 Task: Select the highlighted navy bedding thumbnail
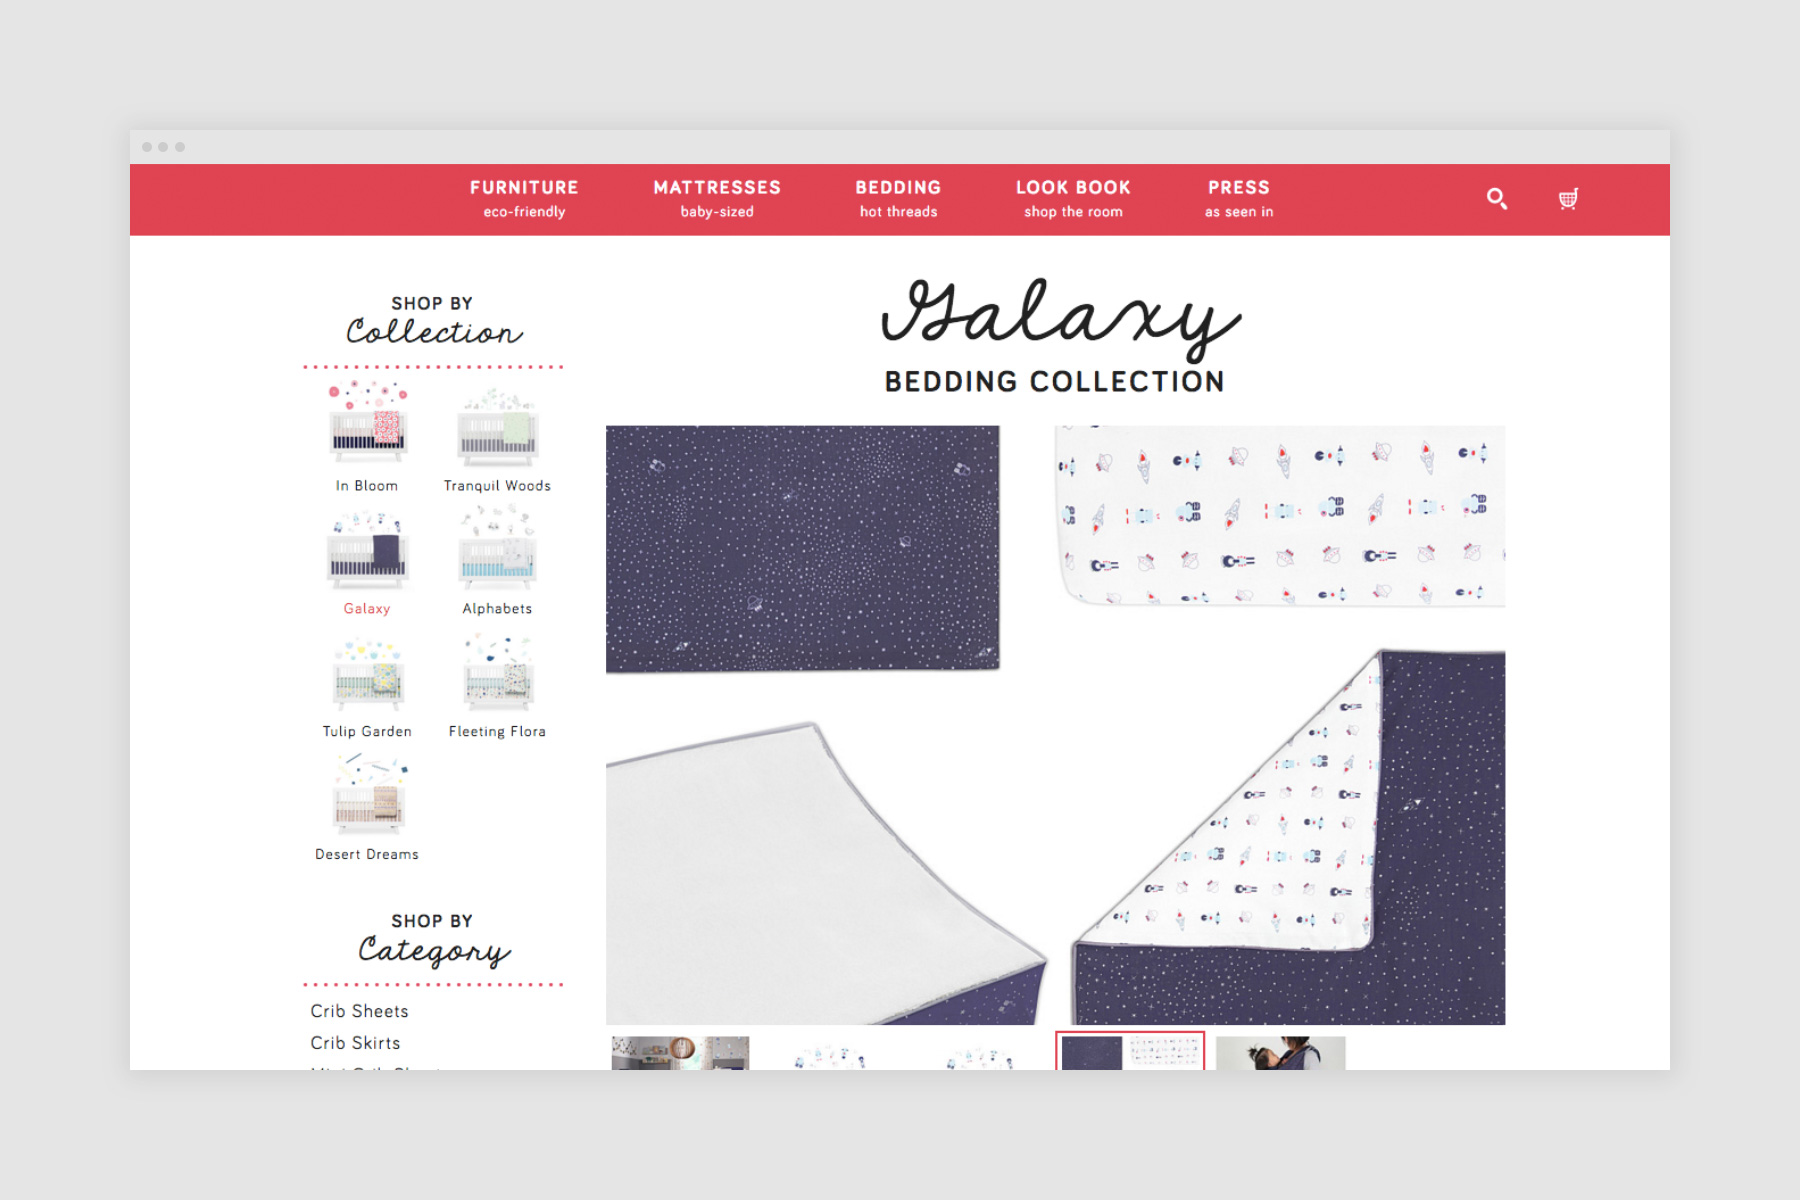click(1130, 1051)
